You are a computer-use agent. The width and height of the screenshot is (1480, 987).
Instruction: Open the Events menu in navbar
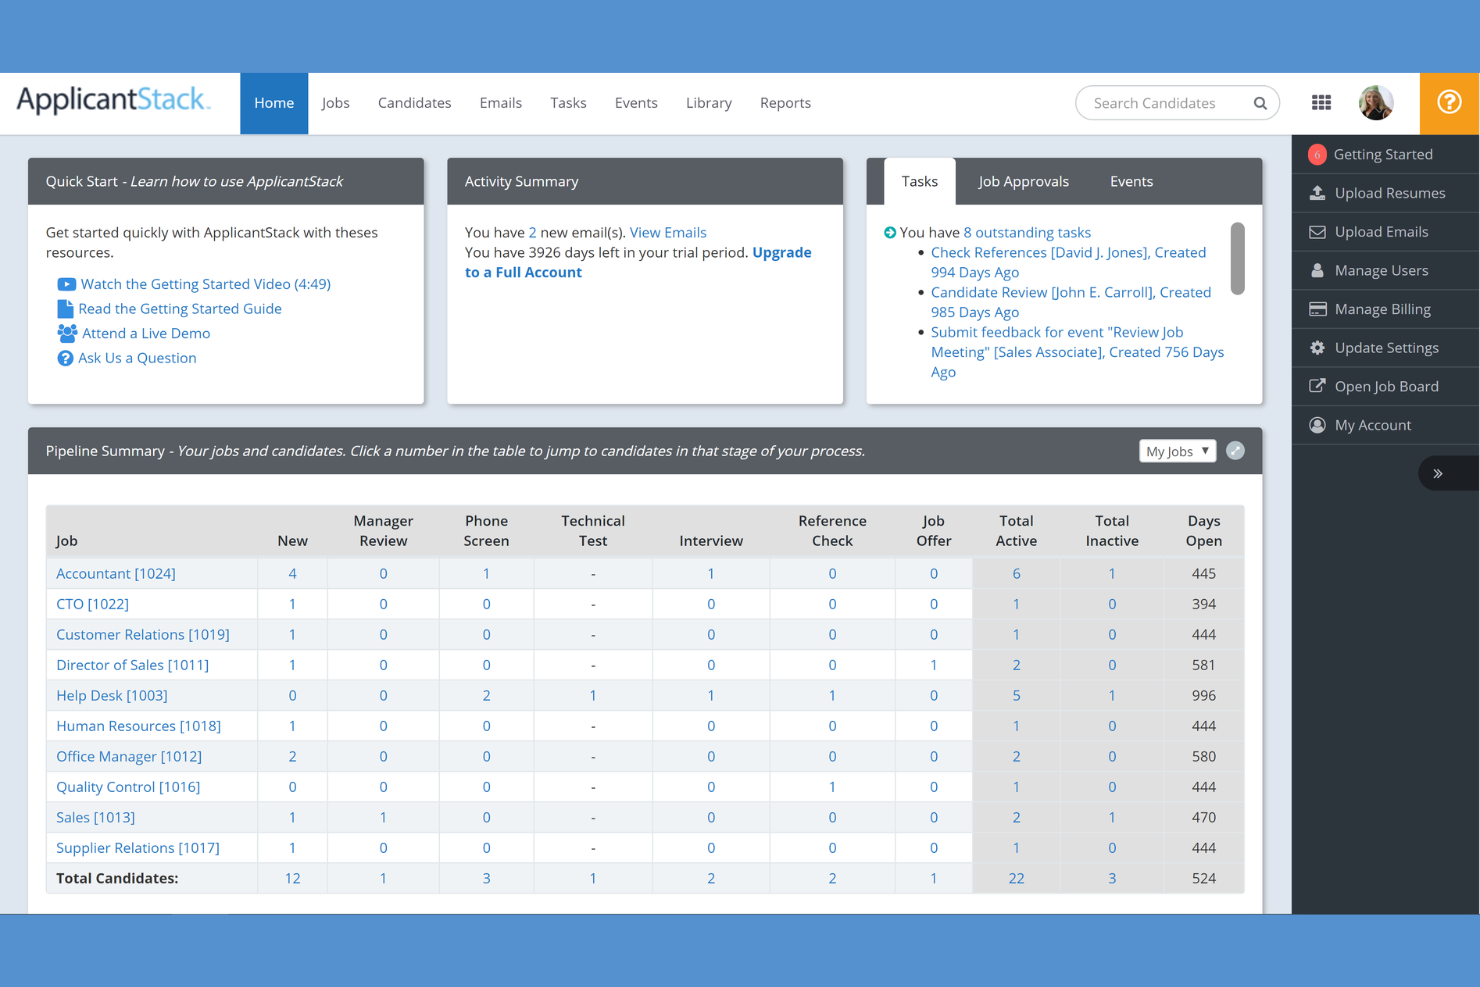point(636,103)
